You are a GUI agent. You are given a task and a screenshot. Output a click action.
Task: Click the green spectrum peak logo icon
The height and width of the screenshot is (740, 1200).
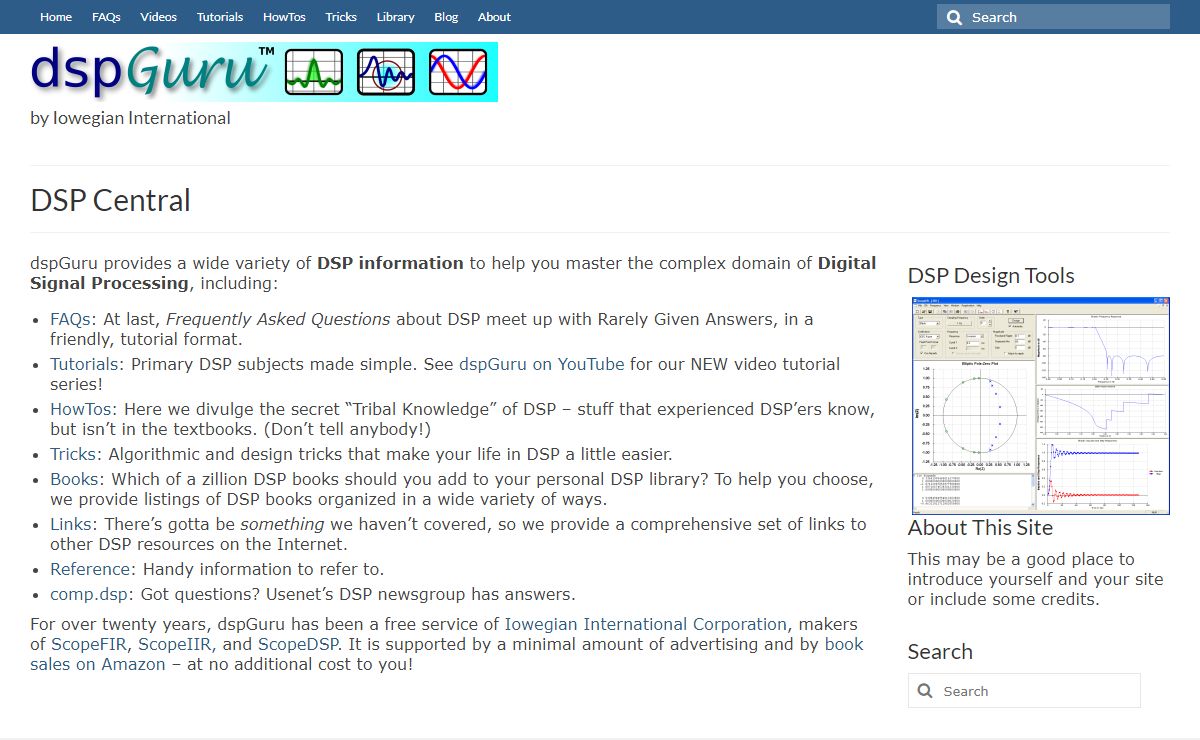pos(314,72)
